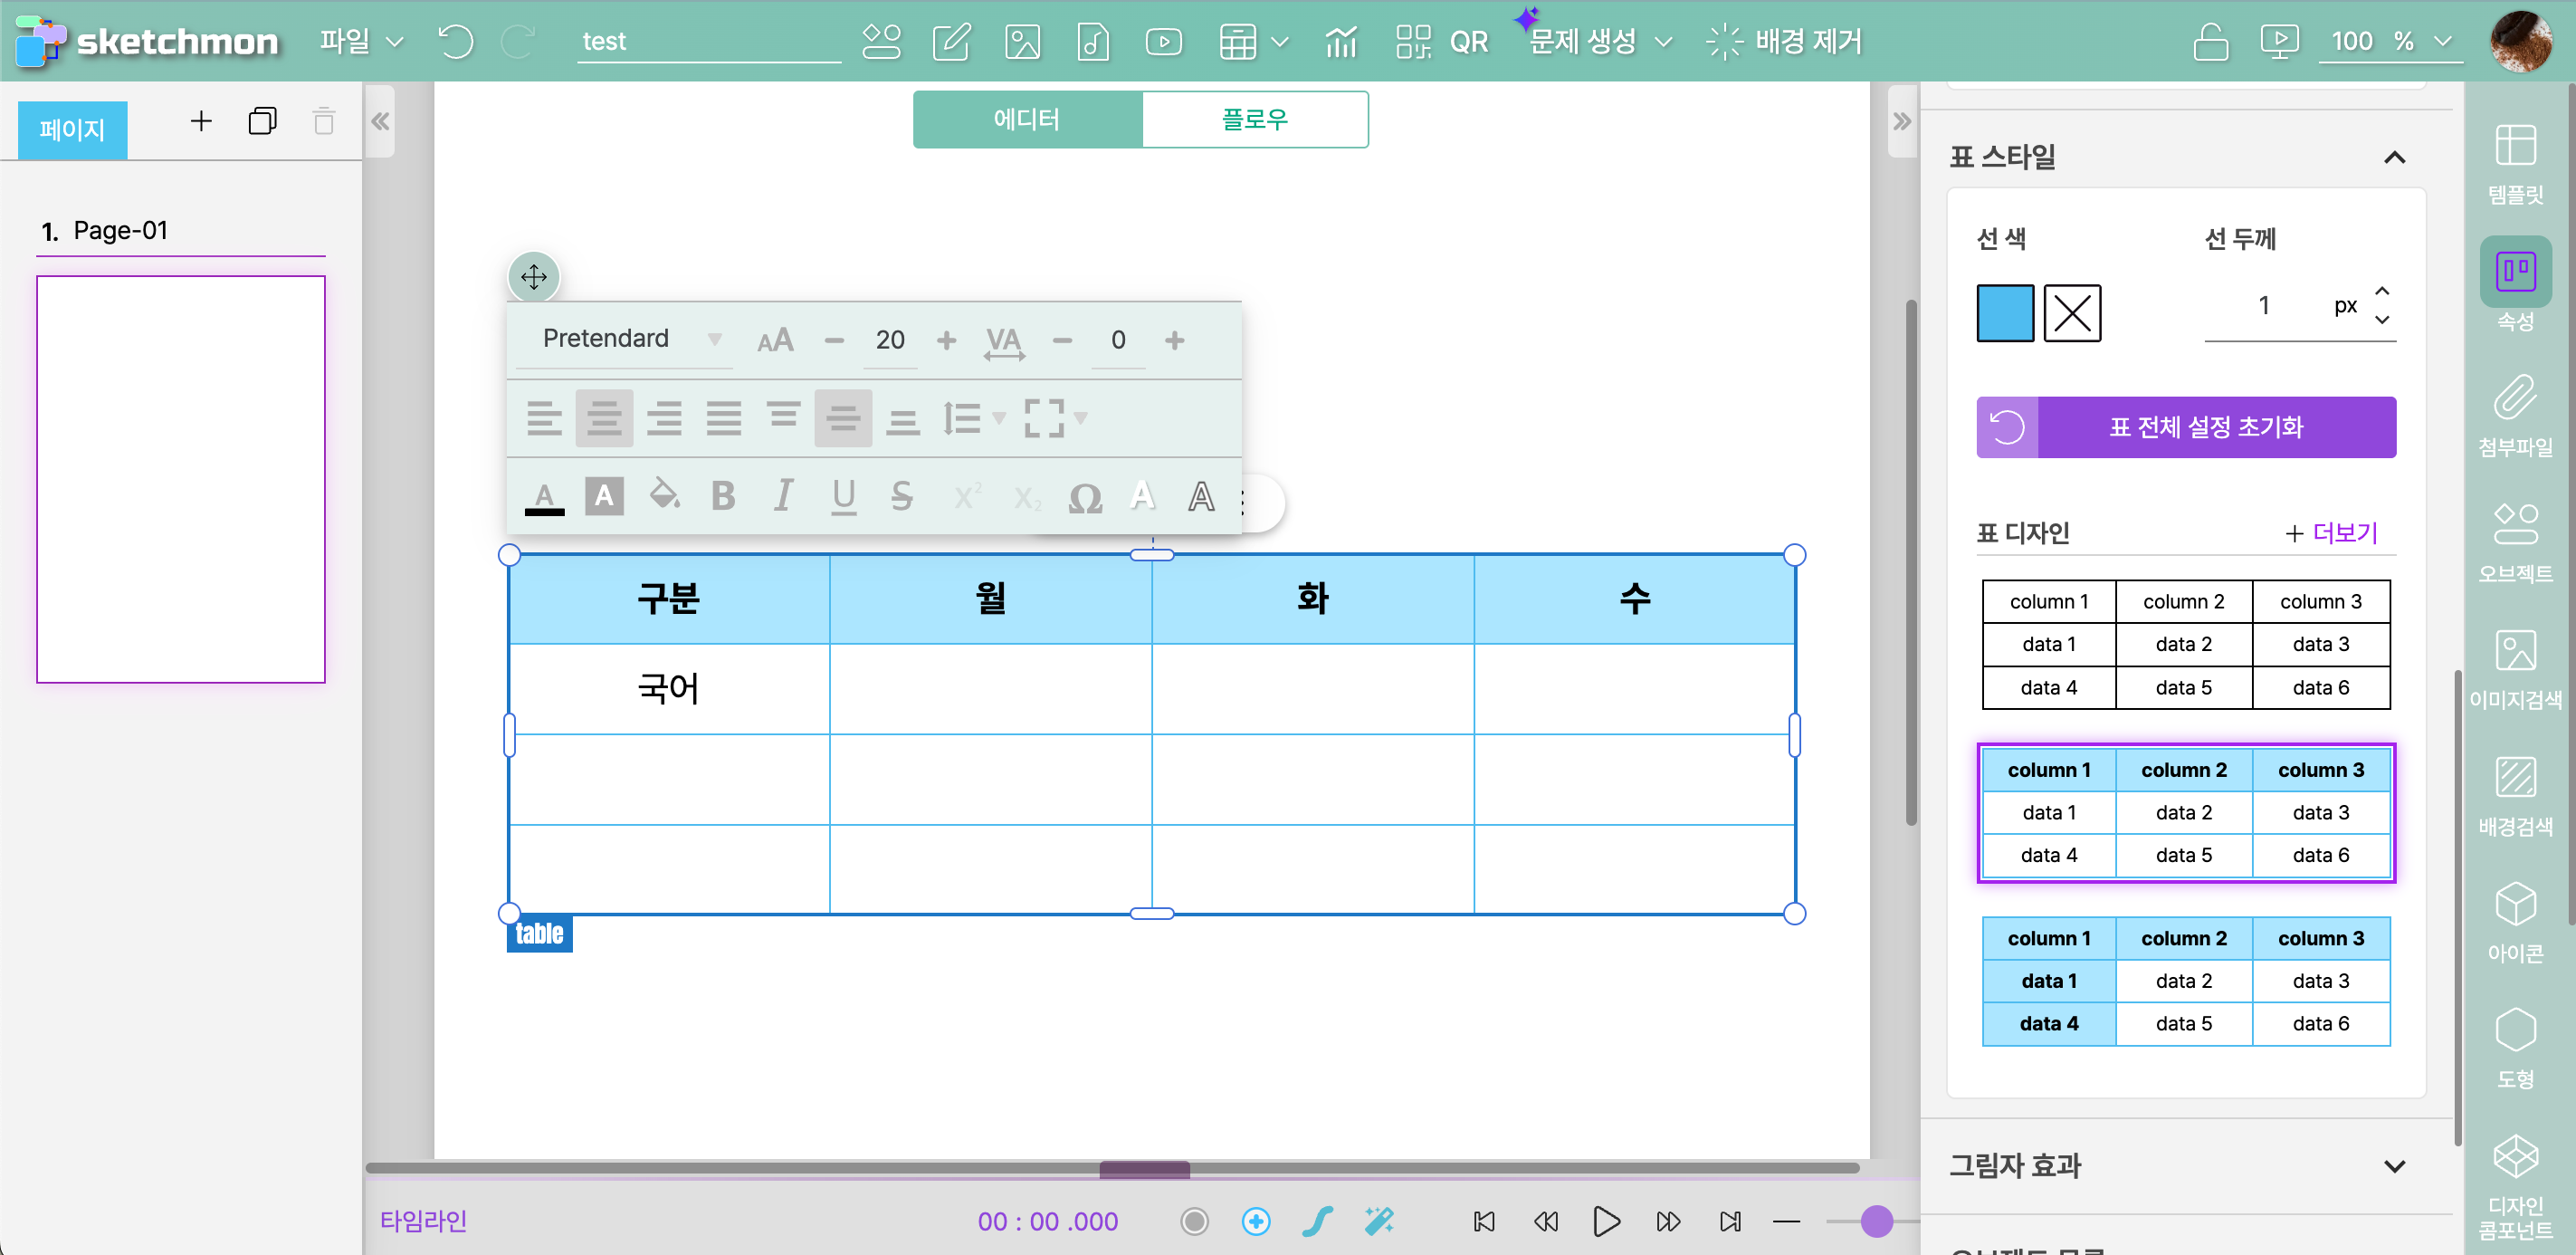Image resolution: width=2576 pixels, height=1255 pixels.
Task: Open the chart insert tool
Action: 1340,41
